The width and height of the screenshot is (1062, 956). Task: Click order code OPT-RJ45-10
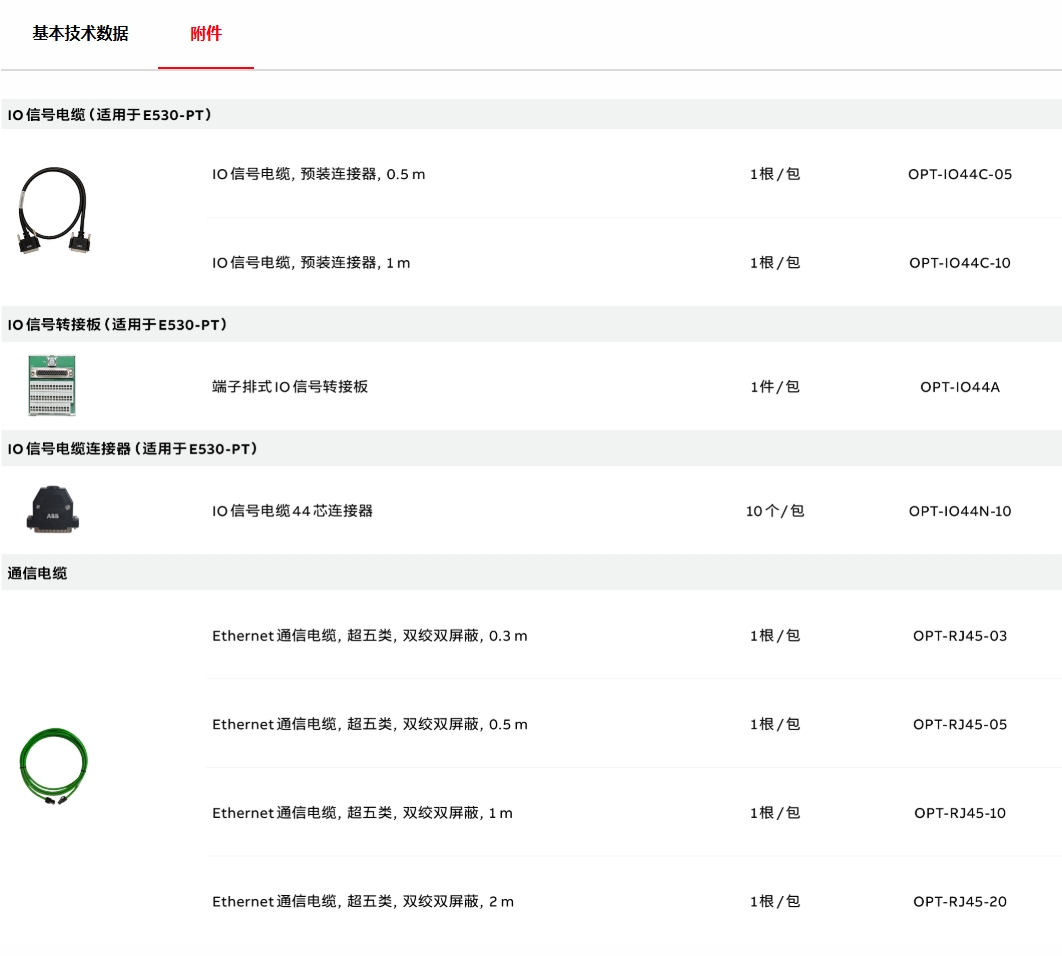coord(960,813)
